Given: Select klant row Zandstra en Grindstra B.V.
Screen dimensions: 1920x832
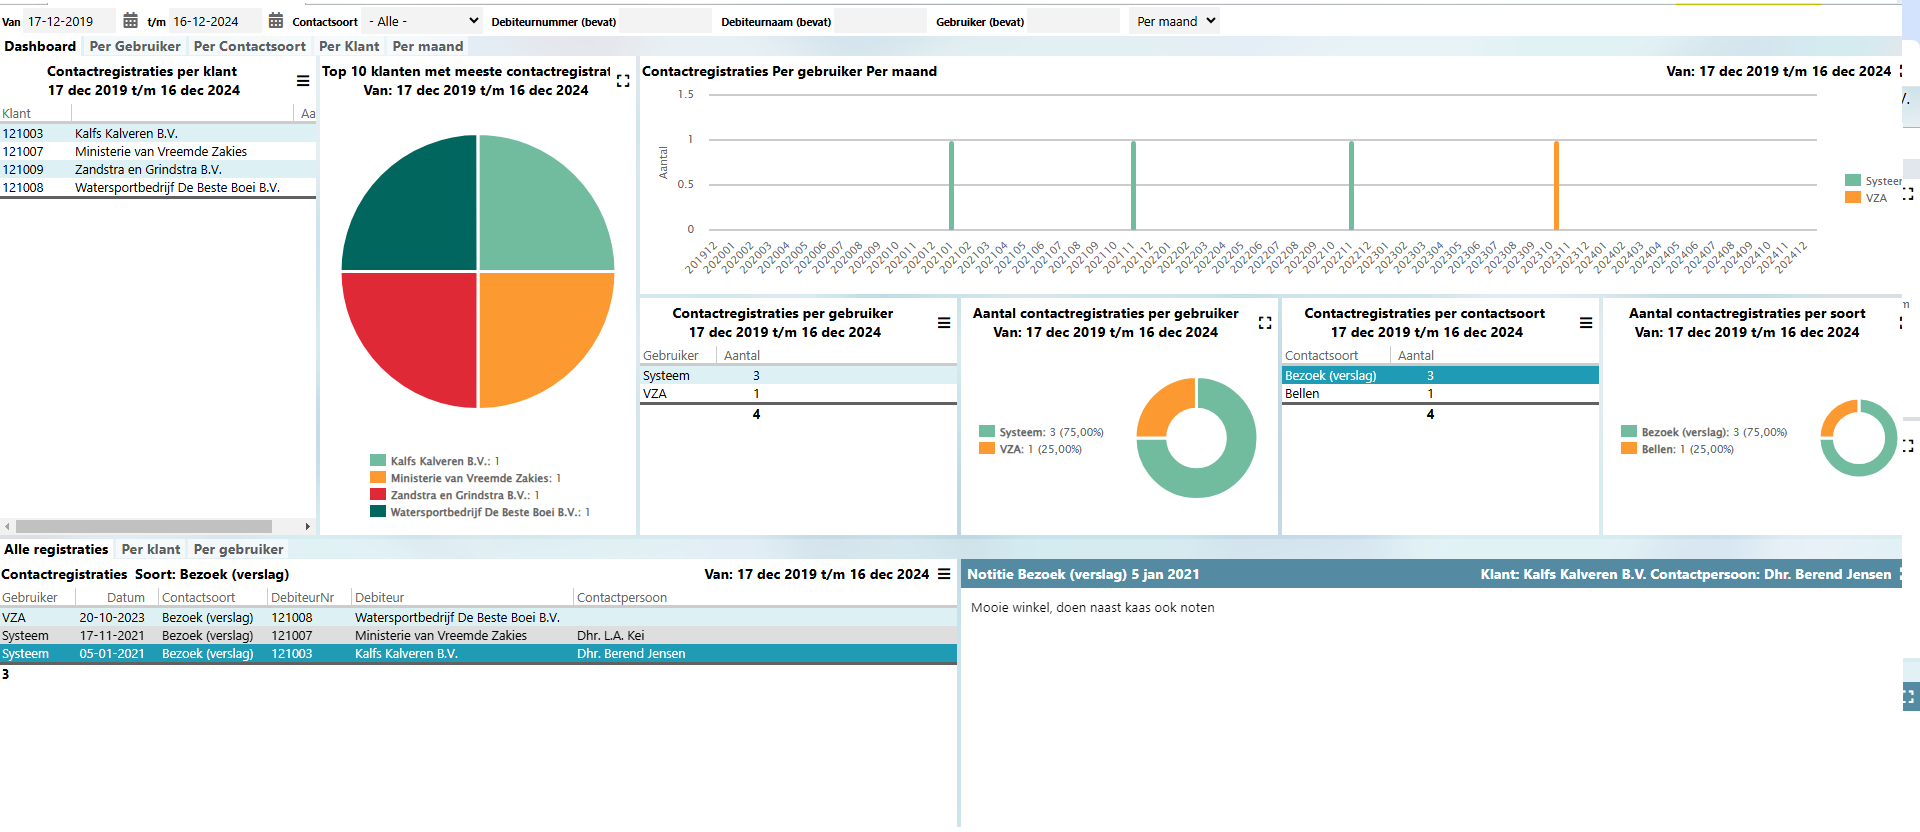Looking at the screenshot, I should click(158, 169).
